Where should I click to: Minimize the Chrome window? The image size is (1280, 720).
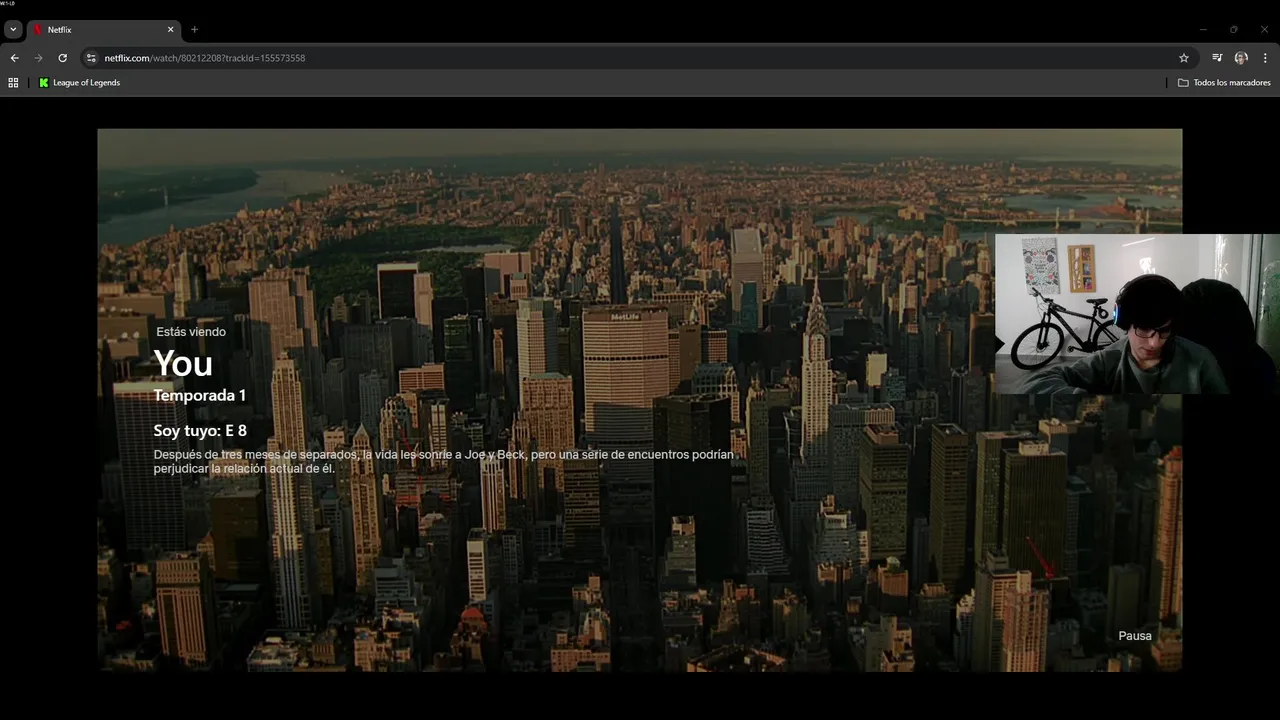point(1203,30)
